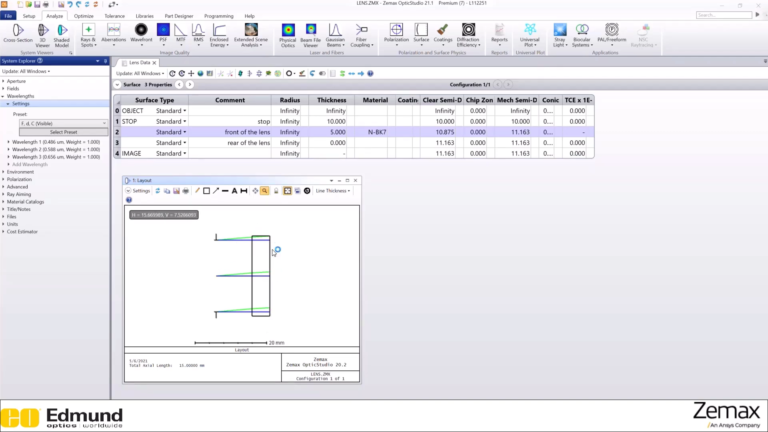Open help in the Lens Data toolbar
The image size is (768, 432).
click(x=370, y=73)
